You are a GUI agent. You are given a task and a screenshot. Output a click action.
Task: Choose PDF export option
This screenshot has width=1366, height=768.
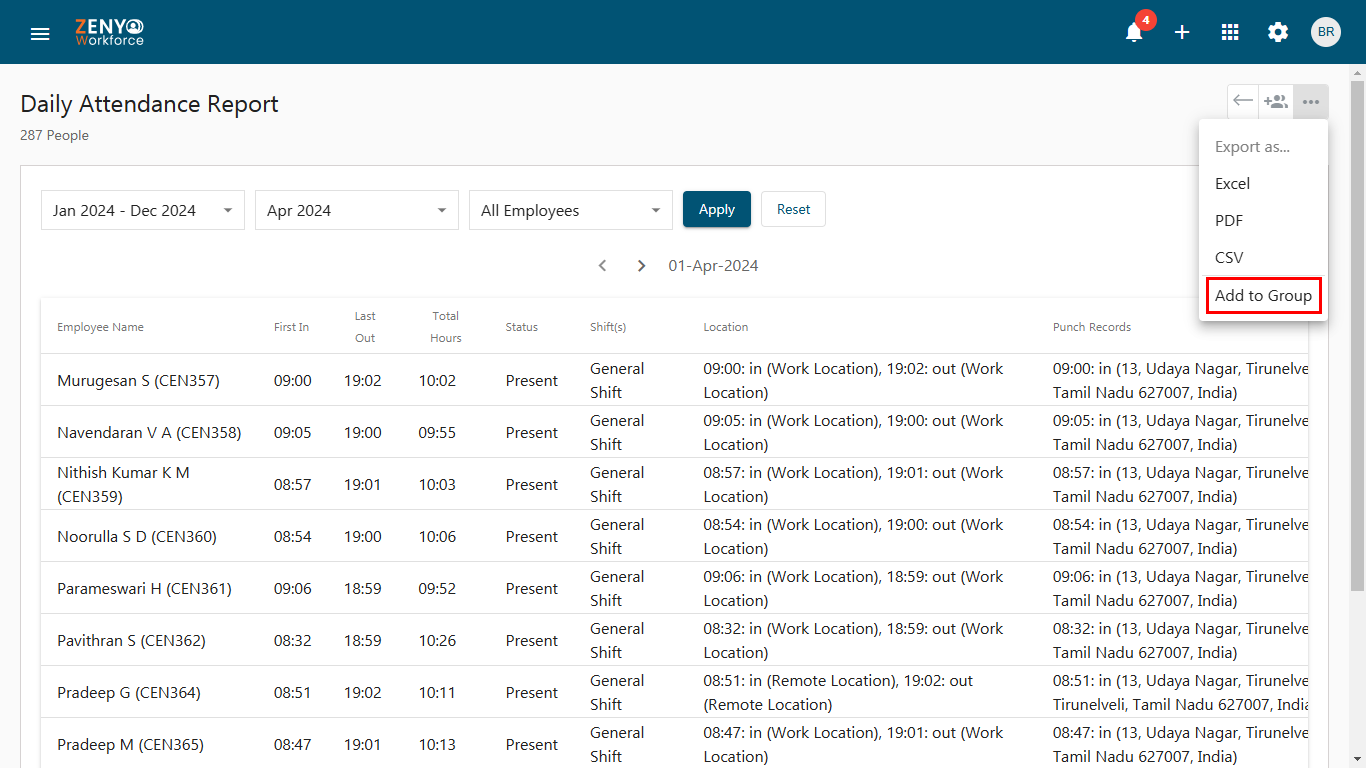point(1263,221)
